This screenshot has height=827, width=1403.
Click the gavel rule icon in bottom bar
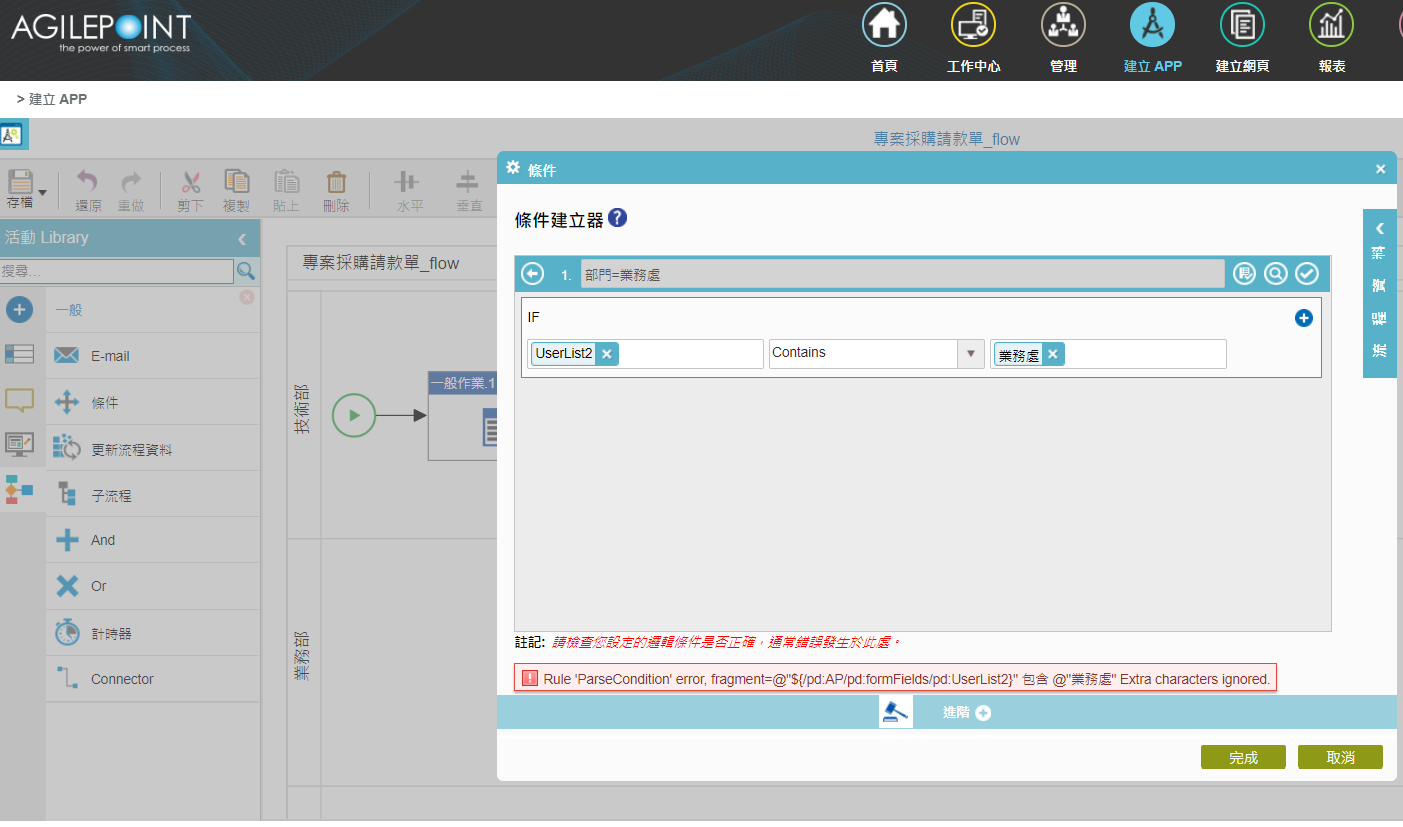click(x=895, y=712)
